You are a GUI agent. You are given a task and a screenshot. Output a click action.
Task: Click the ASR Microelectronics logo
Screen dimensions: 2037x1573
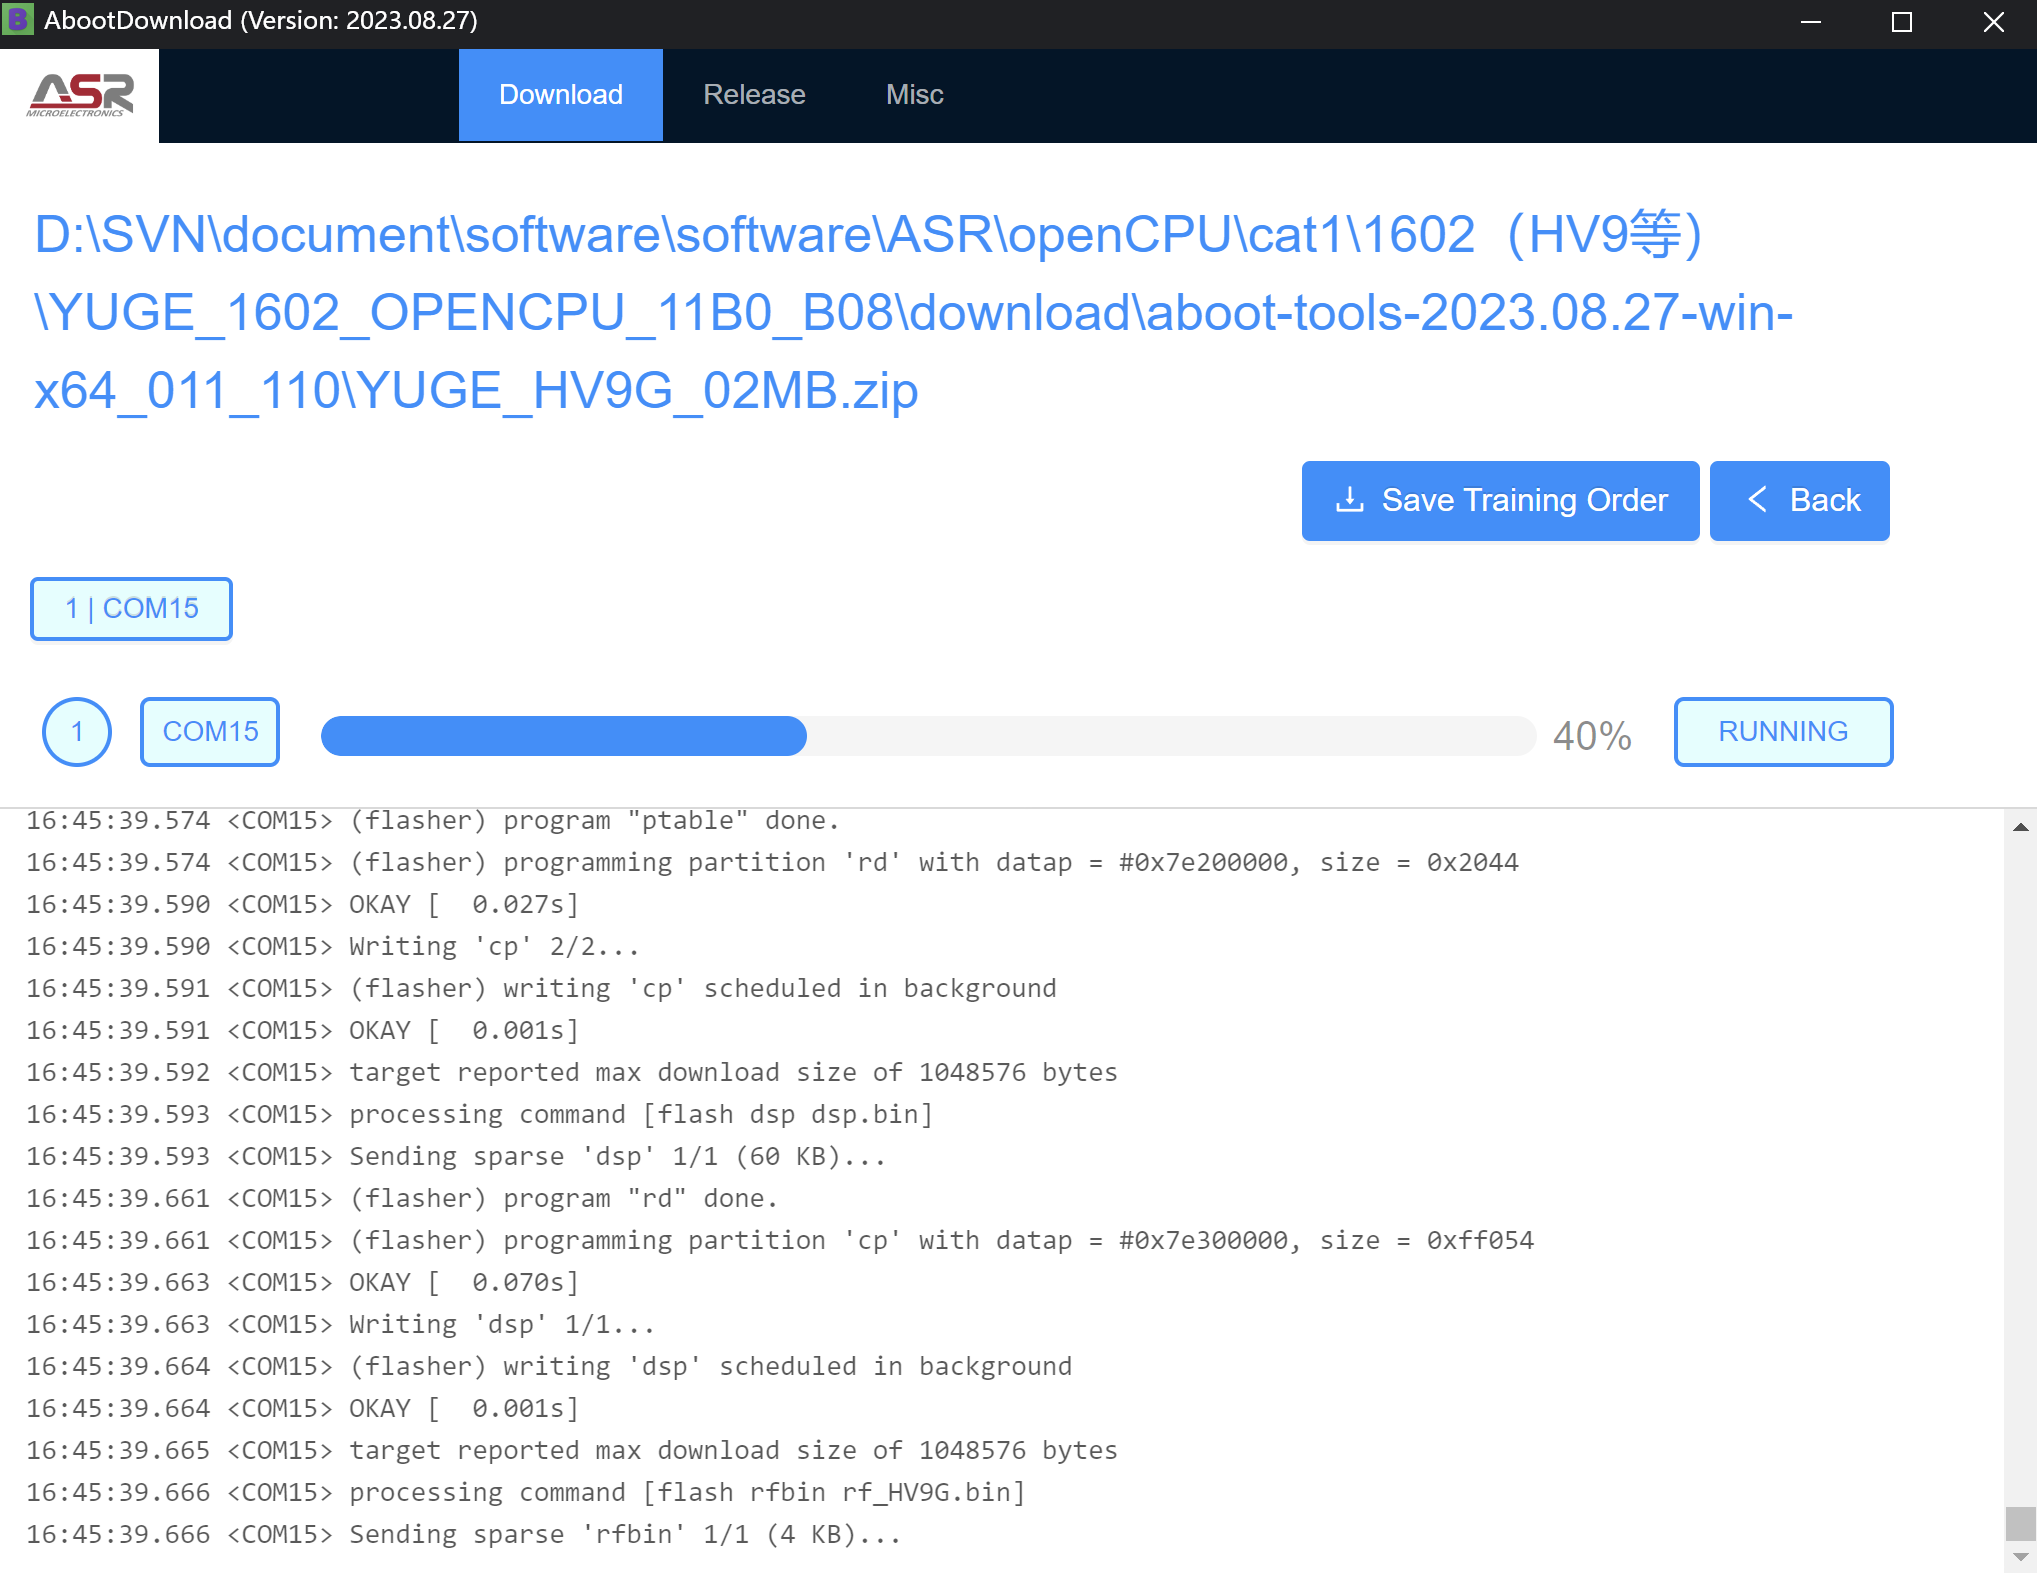pos(80,95)
